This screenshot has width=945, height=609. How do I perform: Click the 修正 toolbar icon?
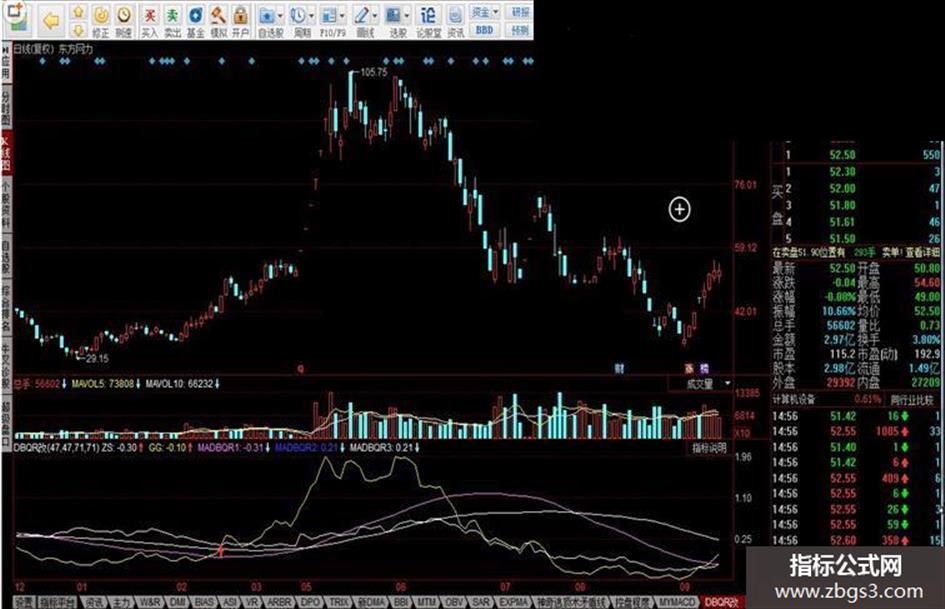coord(101,21)
